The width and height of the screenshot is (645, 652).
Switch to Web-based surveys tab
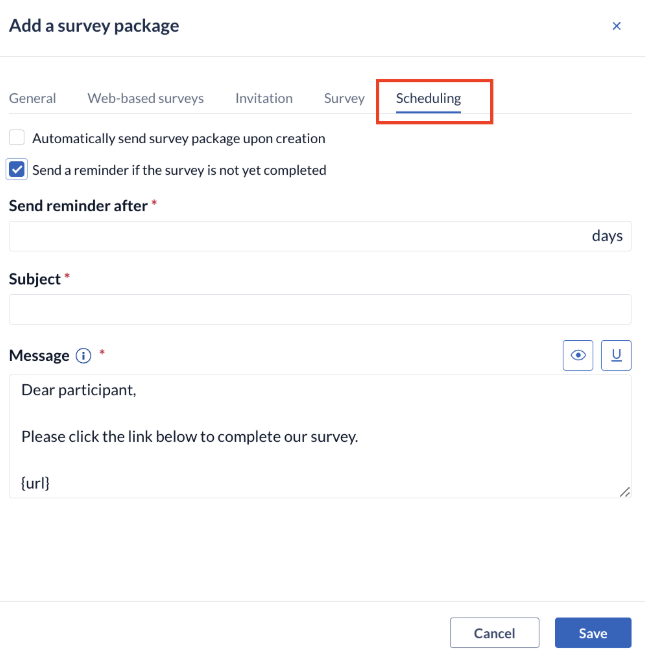coord(146,98)
